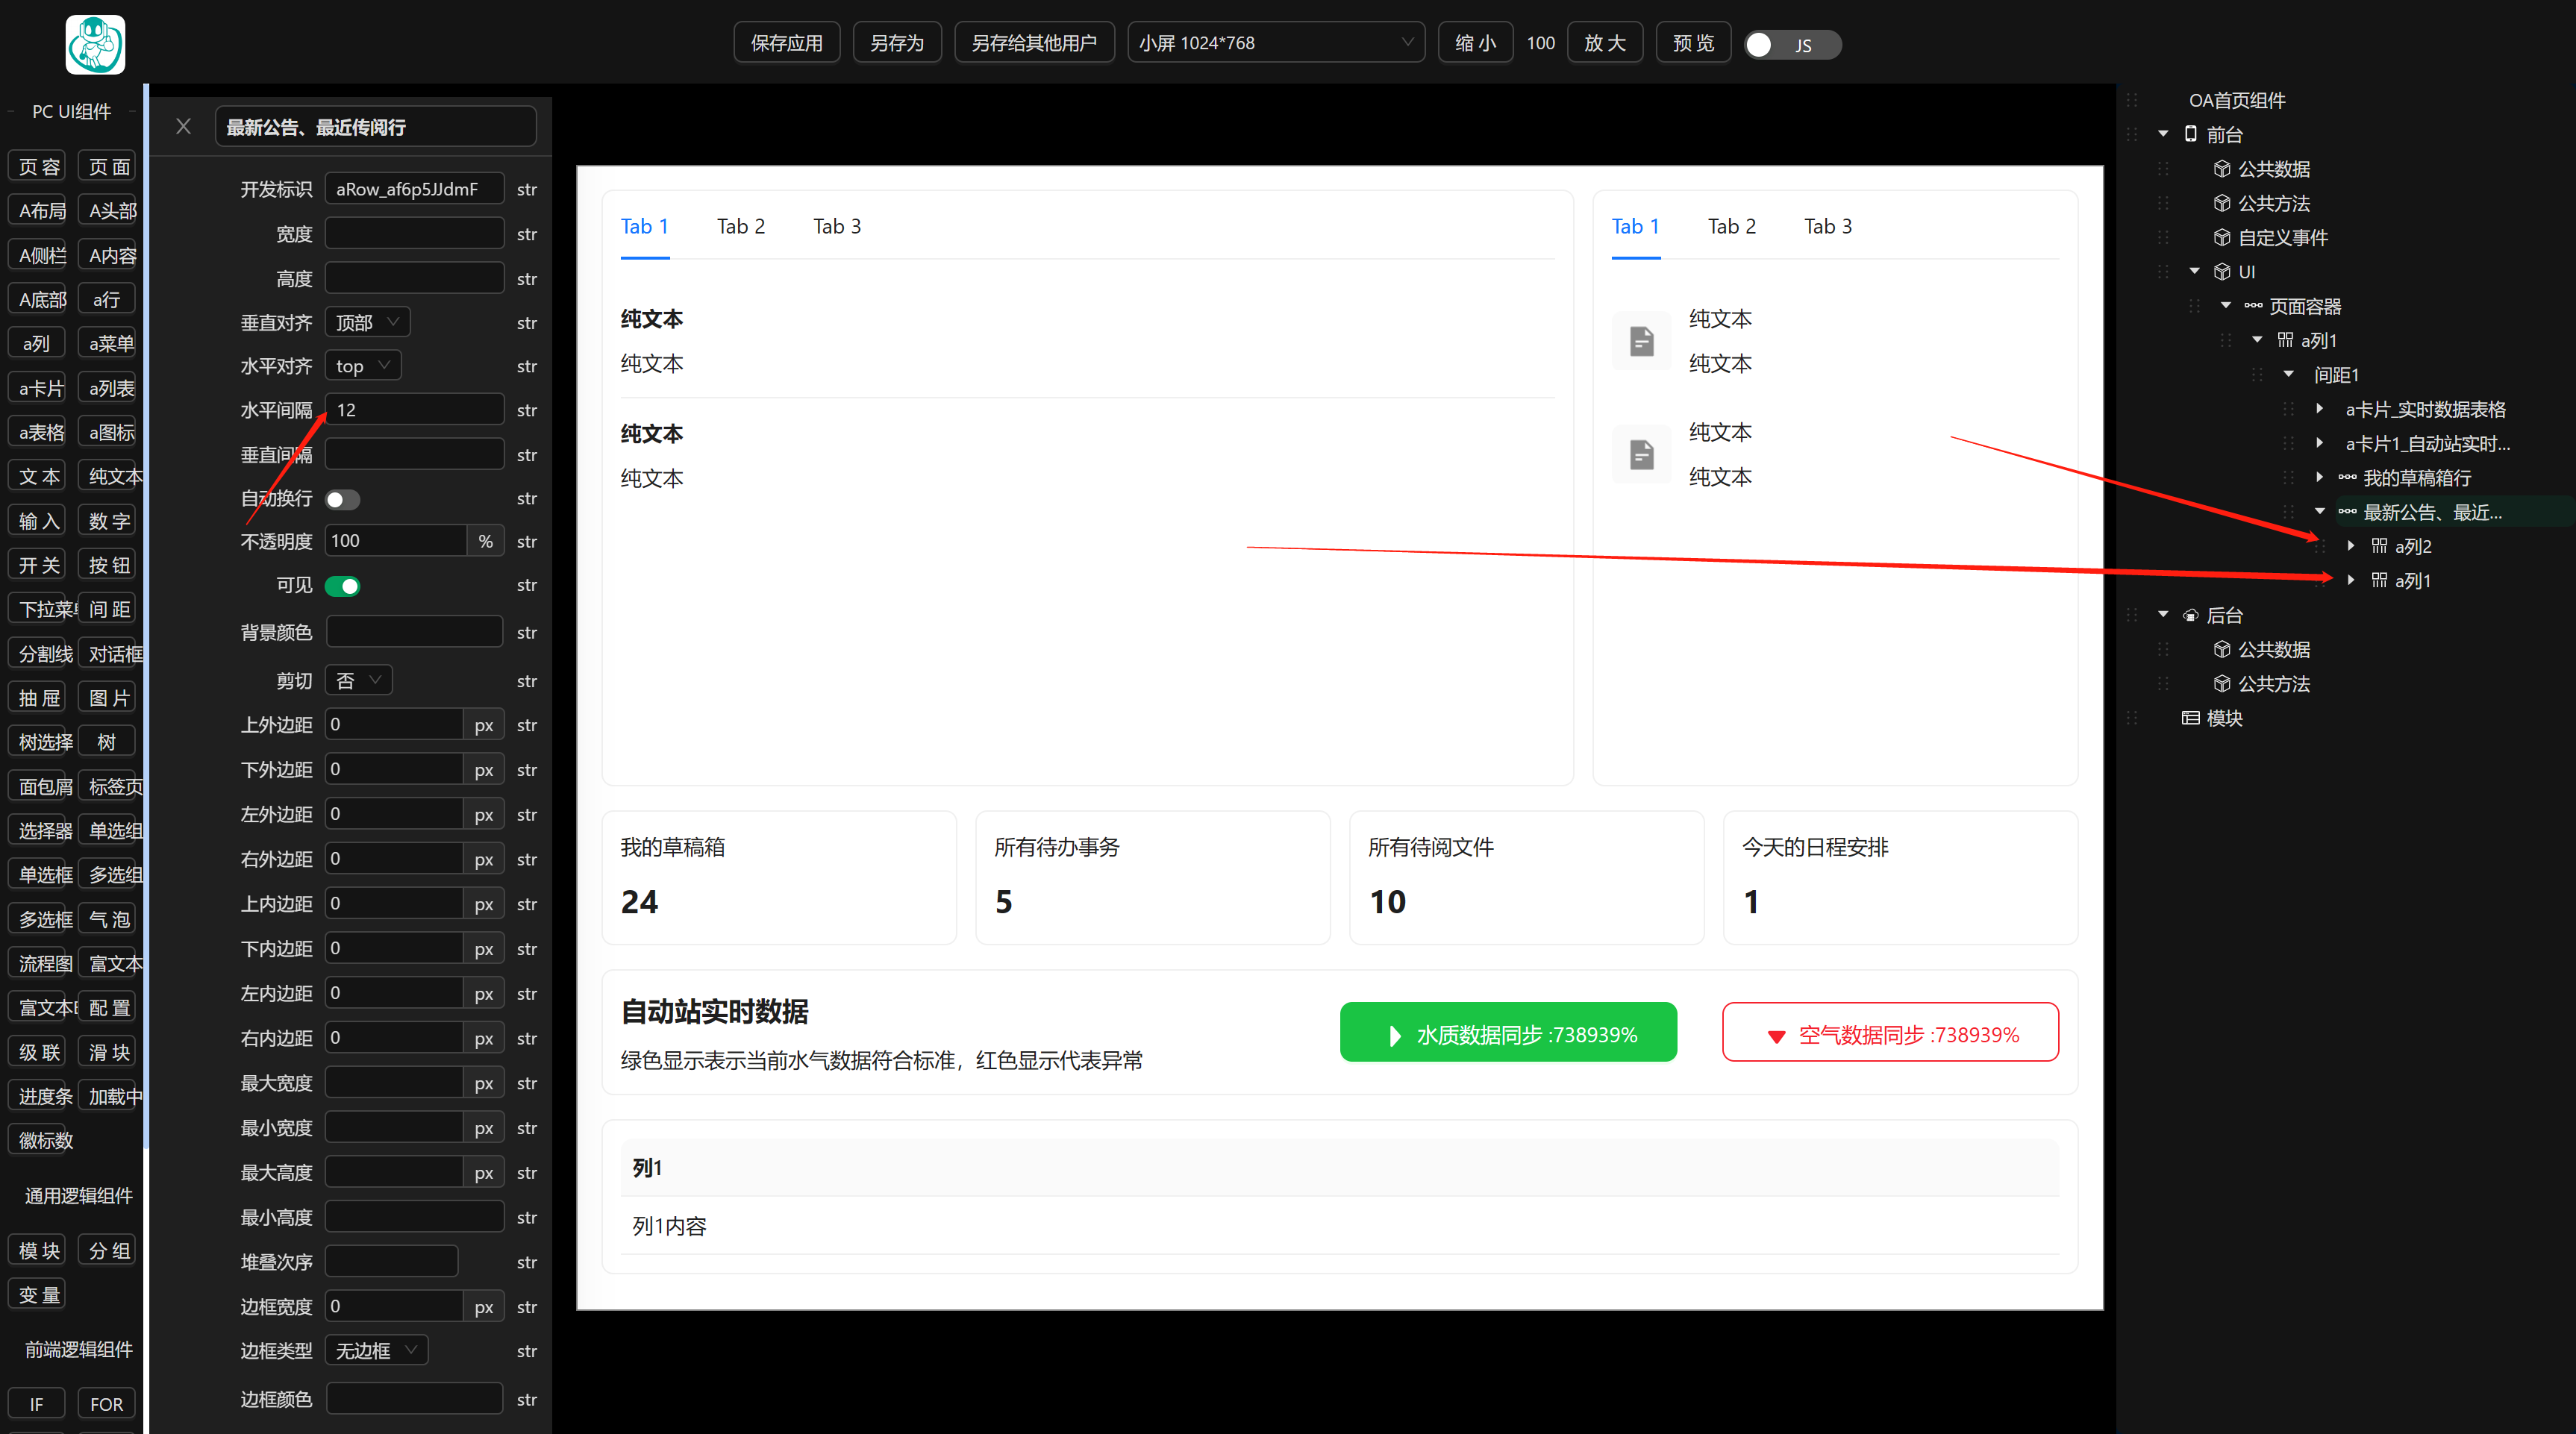Switch to Tab 2 in left card
This screenshot has width=2576, height=1434.
[740, 226]
